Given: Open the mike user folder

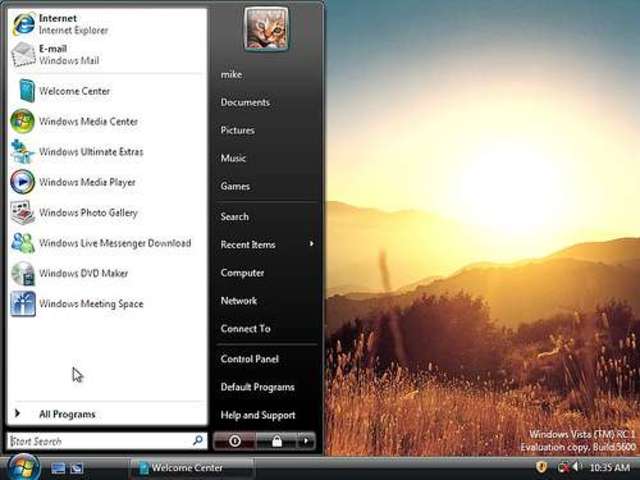Looking at the screenshot, I should coord(231,74).
